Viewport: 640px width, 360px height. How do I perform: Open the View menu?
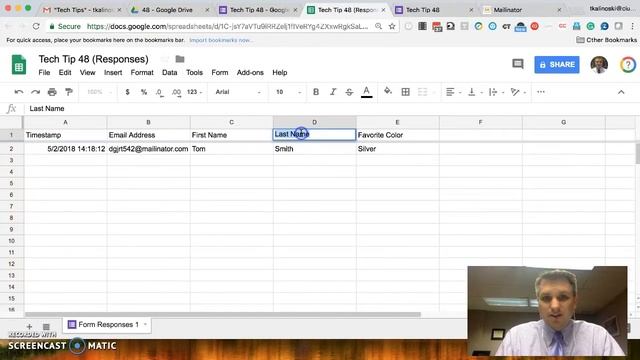(87, 73)
